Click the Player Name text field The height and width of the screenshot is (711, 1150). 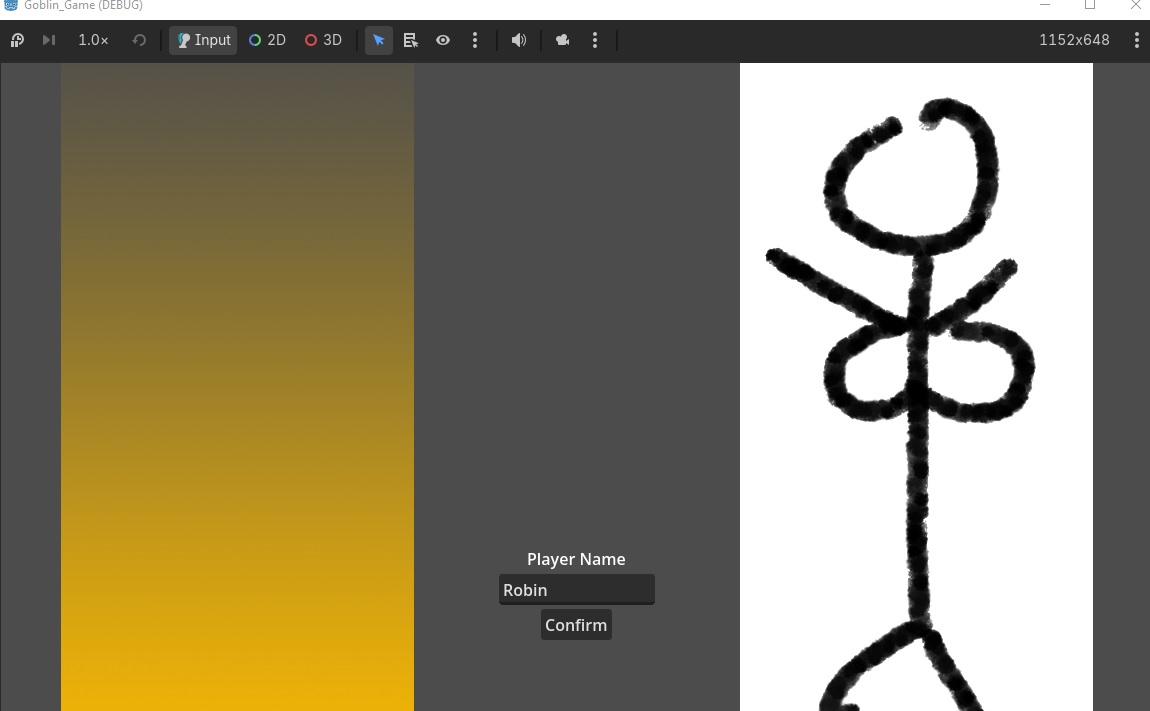point(576,590)
